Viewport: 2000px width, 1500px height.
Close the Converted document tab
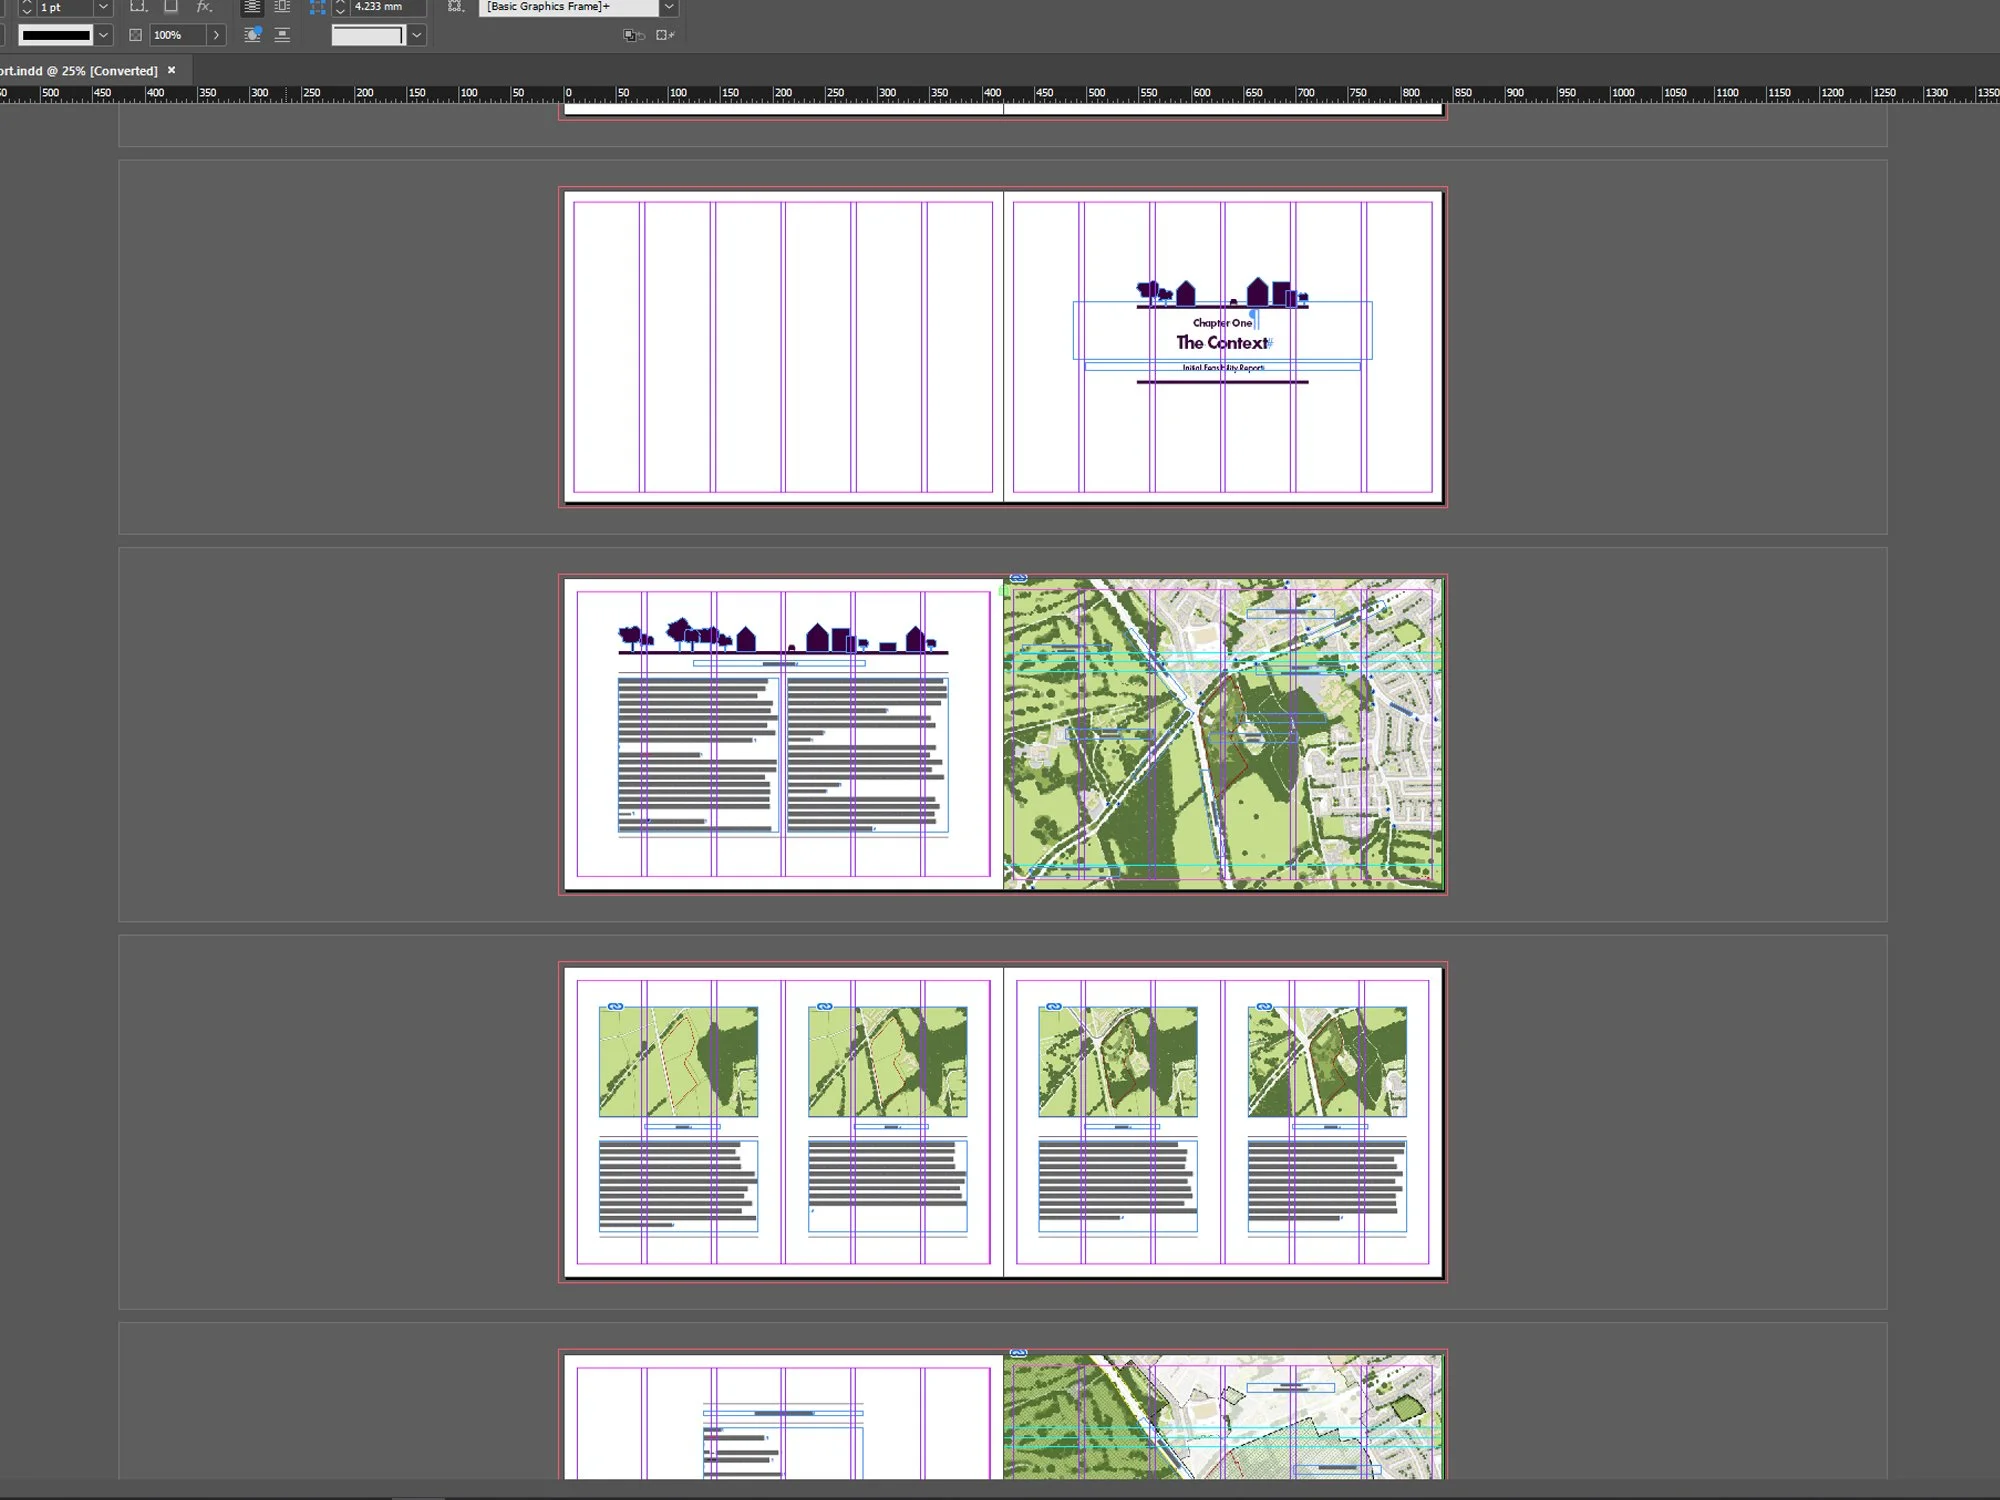point(172,70)
